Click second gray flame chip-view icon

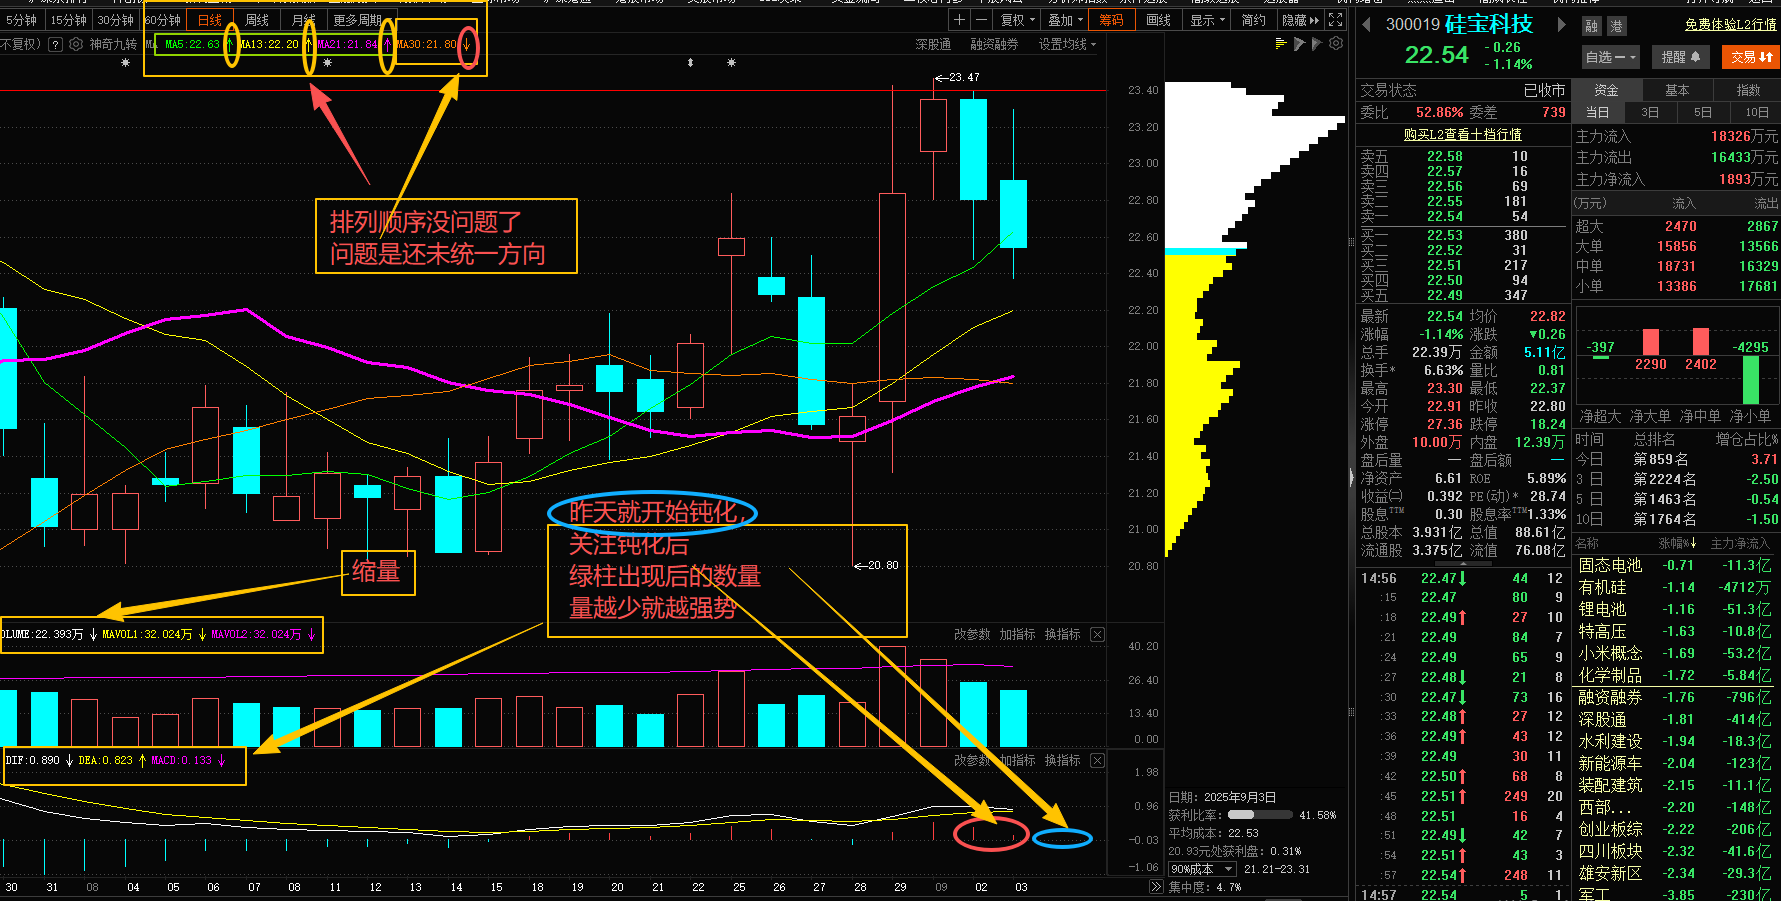(x=1317, y=44)
